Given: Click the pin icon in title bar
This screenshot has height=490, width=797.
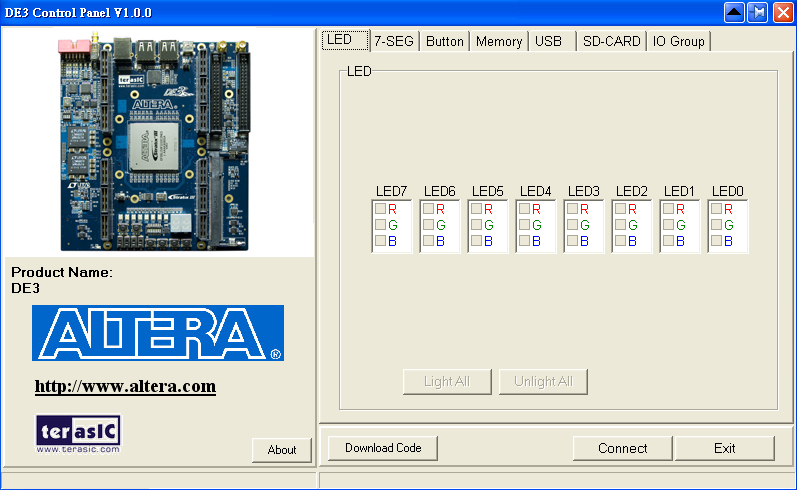Looking at the screenshot, I should click(758, 12).
